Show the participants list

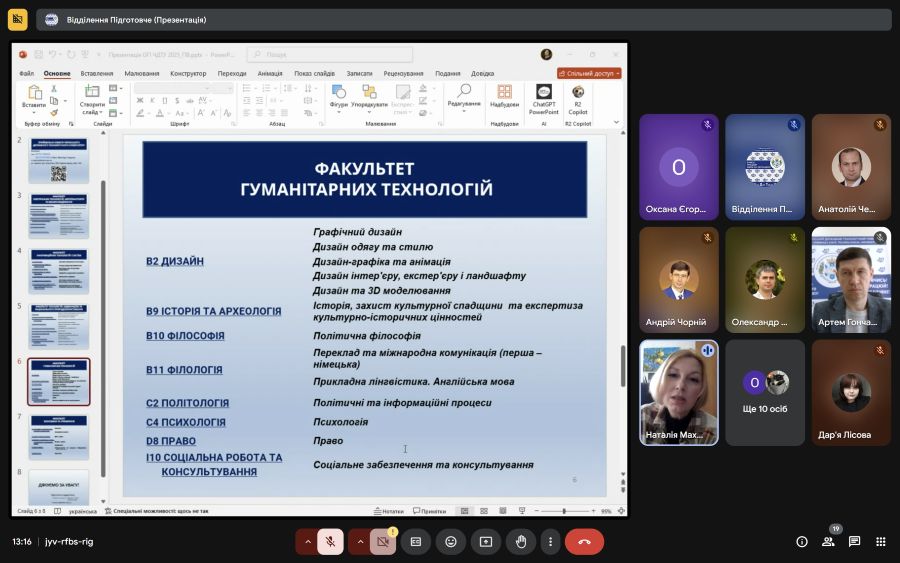pos(828,541)
